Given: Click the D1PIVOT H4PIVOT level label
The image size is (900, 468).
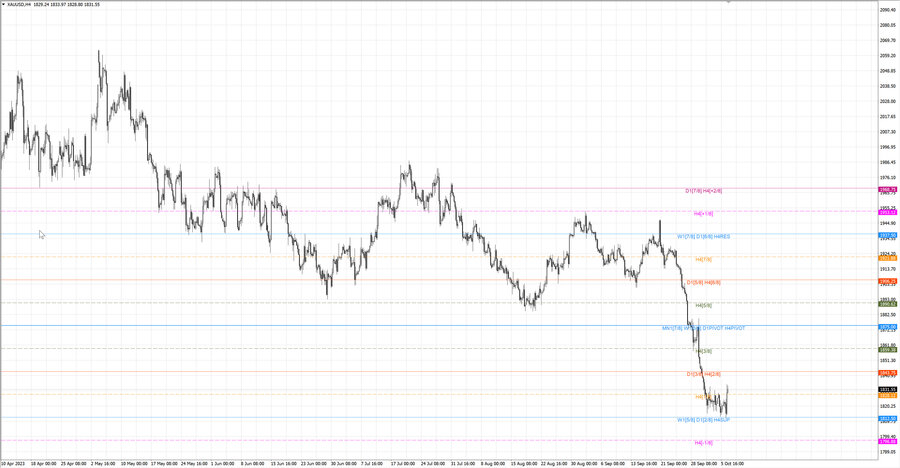Looking at the screenshot, I should (724, 328).
